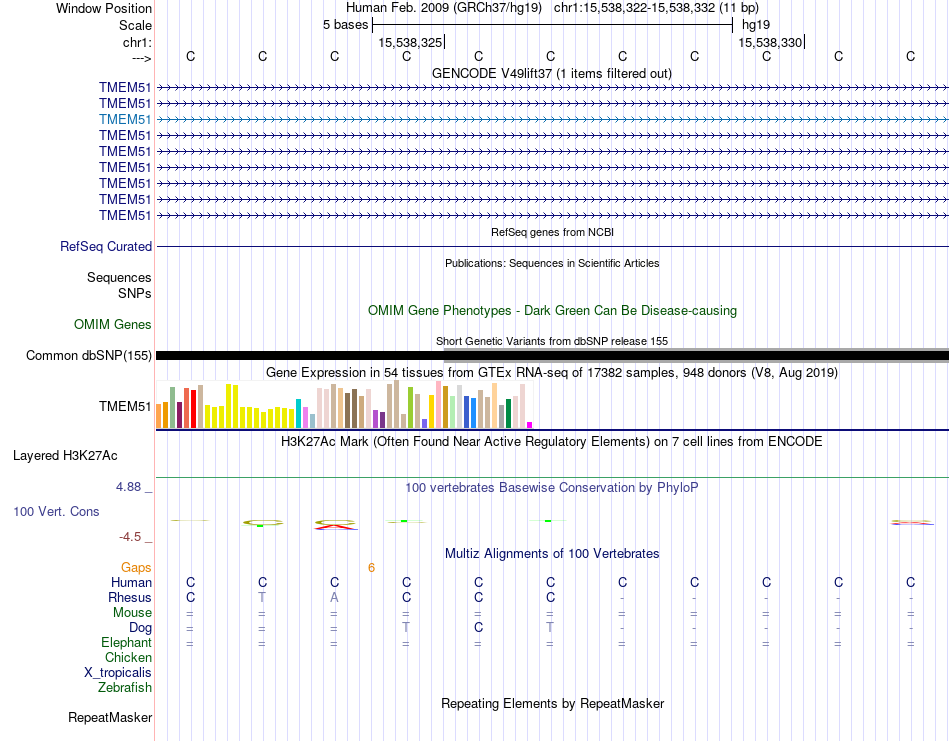Viewport: 950px width, 741px height.
Task: Select the light-blue highlighted TMEM51 transcript label
Action: coord(125,119)
